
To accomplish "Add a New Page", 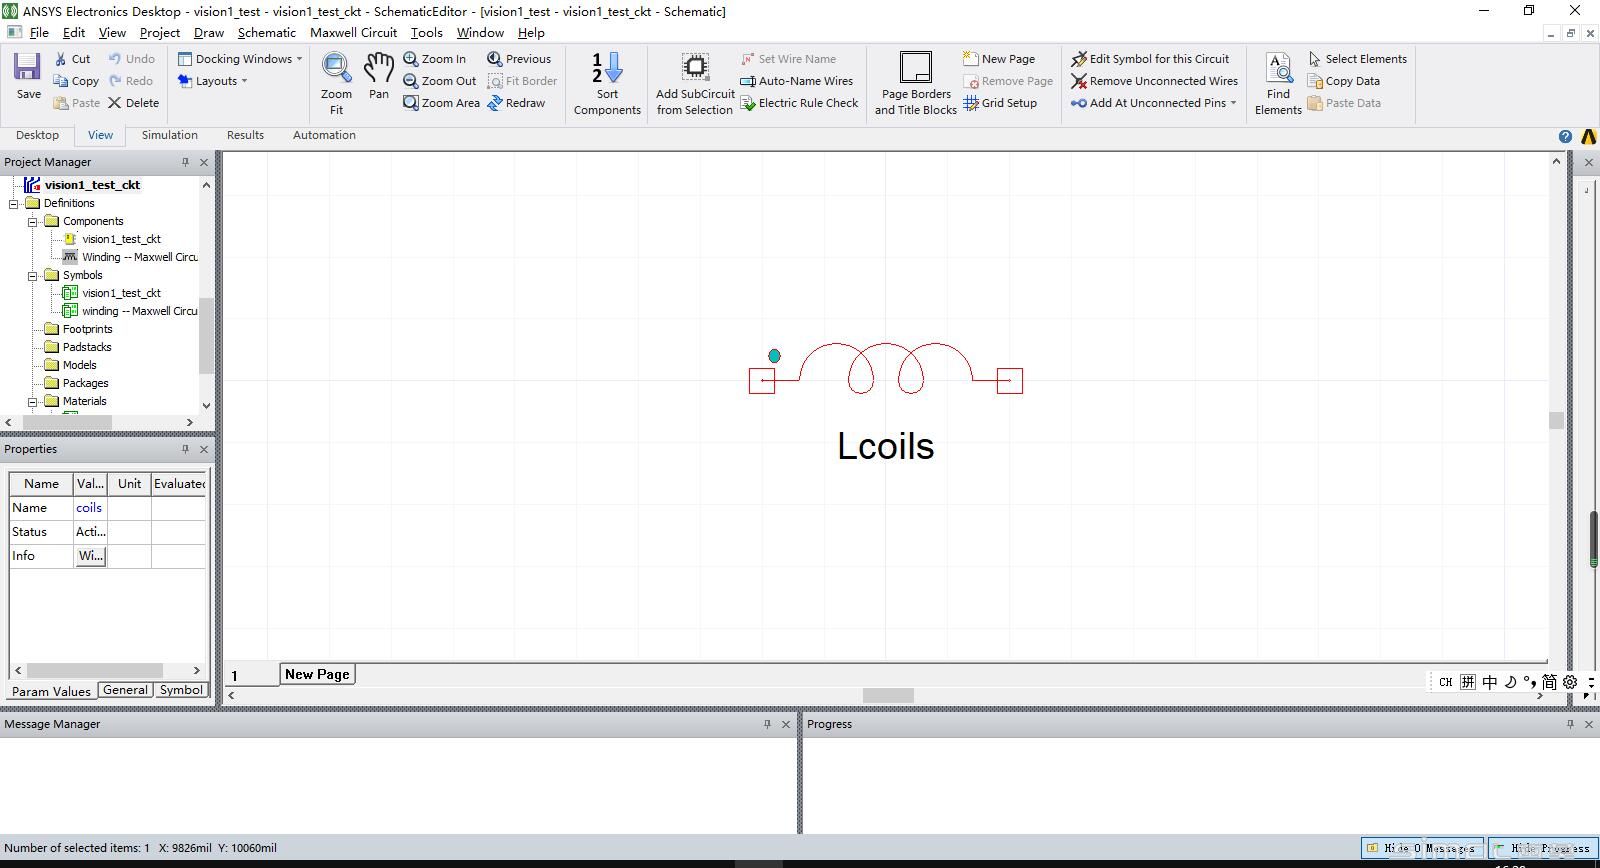I will click(x=999, y=59).
